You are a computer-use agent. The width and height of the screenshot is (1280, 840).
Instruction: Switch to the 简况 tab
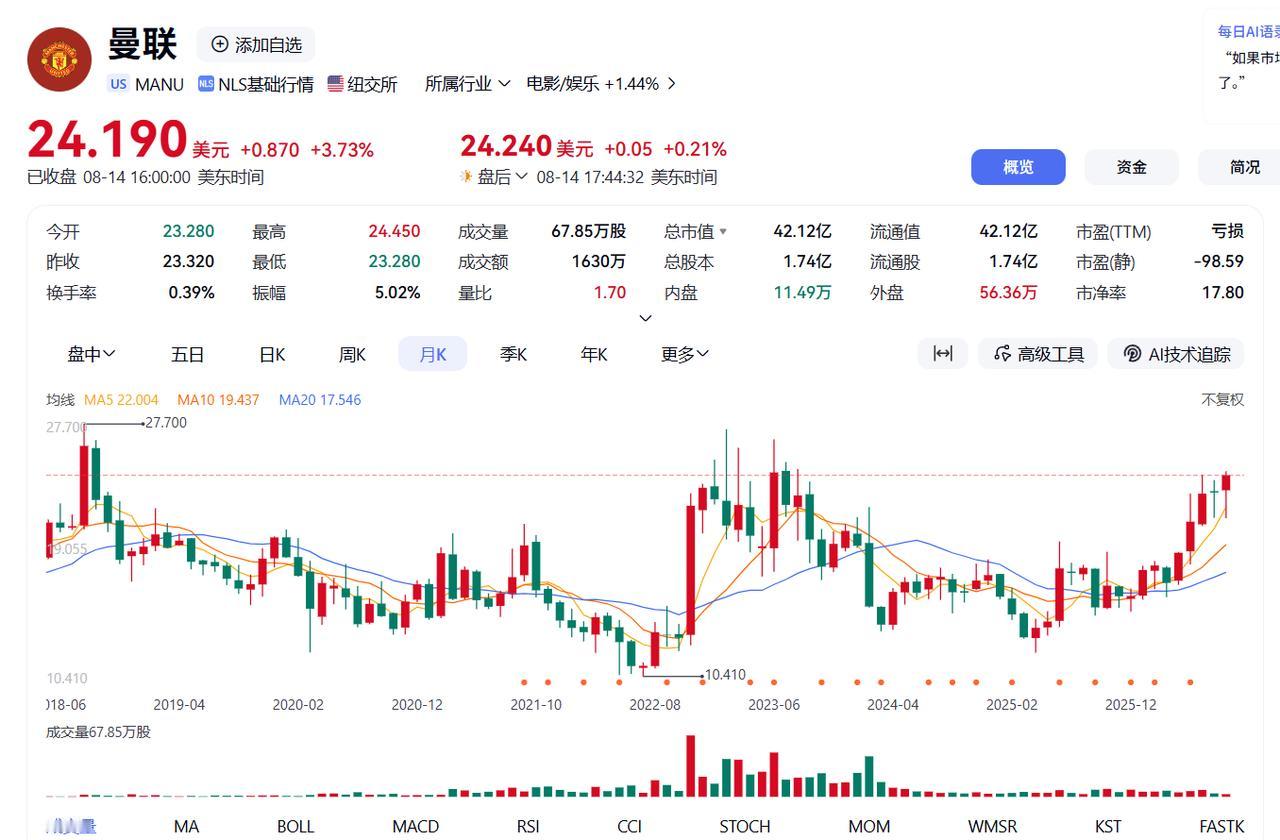pos(1240,167)
